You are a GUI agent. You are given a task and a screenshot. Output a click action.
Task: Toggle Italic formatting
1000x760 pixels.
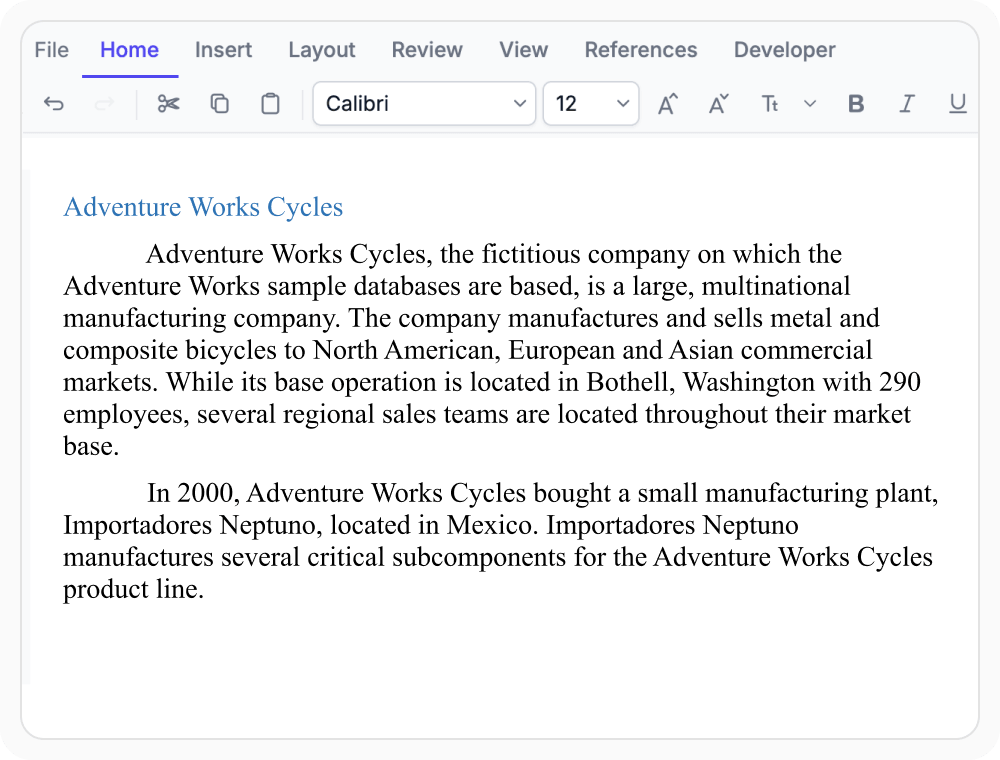click(906, 103)
